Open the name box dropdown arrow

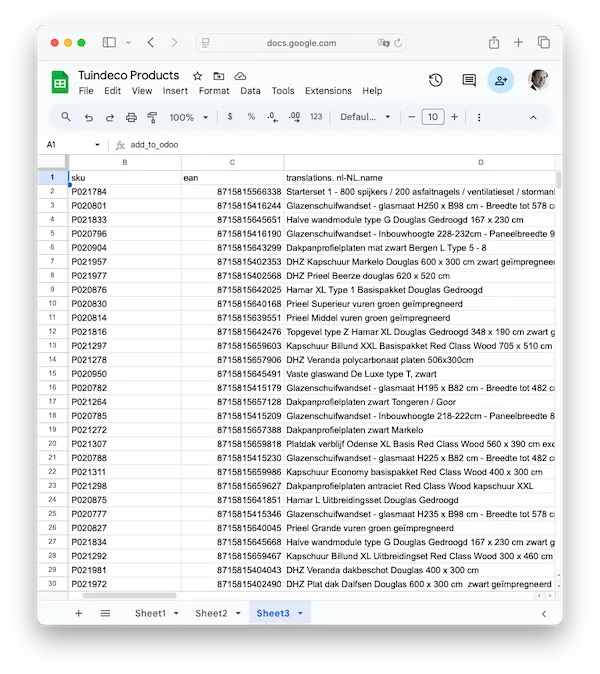click(x=98, y=145)
